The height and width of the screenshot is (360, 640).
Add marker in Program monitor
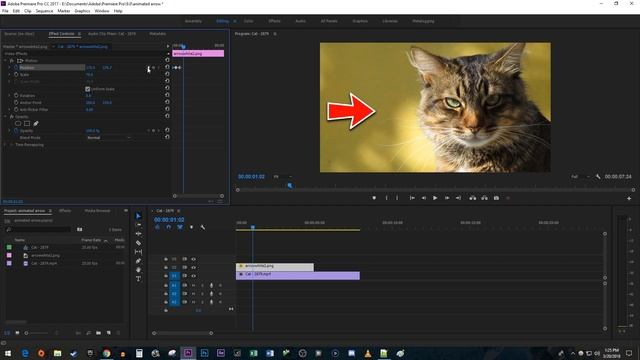(374, 198)
